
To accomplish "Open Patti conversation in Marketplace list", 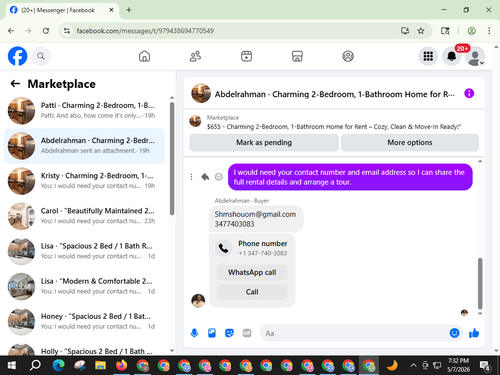I will tap(84, 110).
